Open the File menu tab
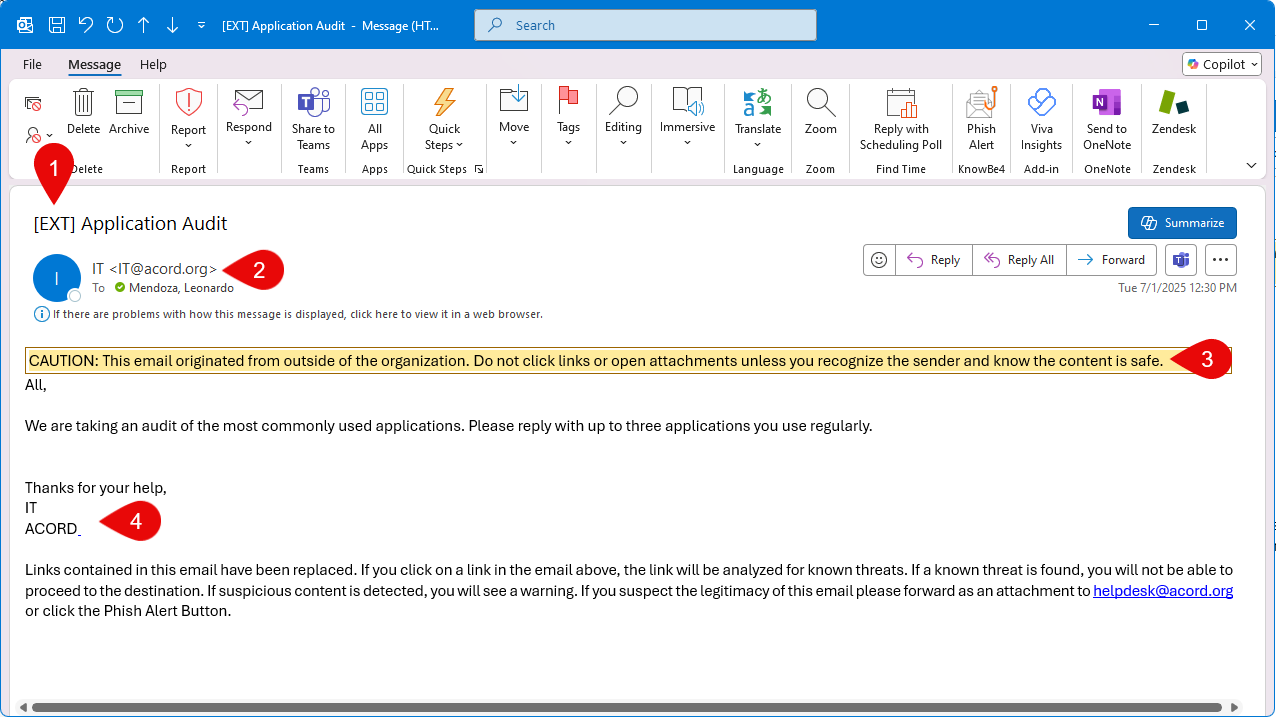This screenshot has width=1276, height=717. tap(32, 64)
